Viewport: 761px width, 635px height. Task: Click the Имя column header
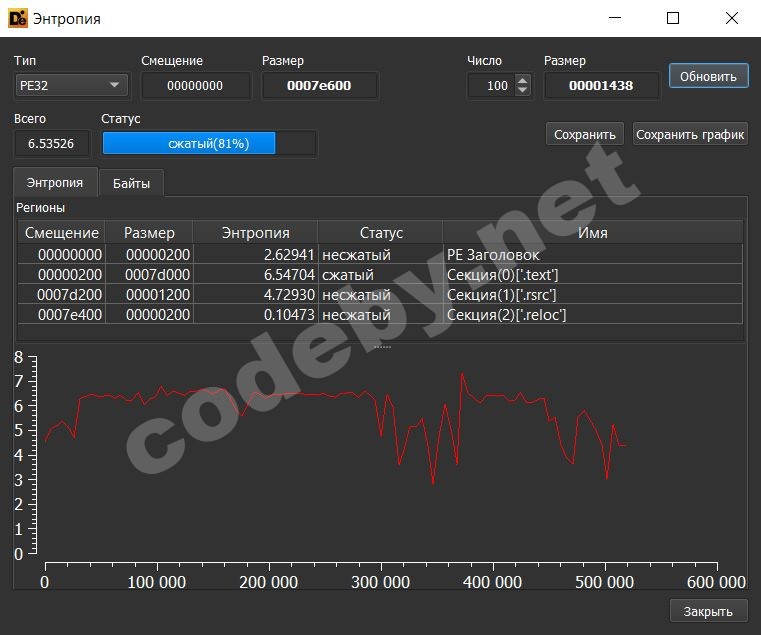pos(592,233)
